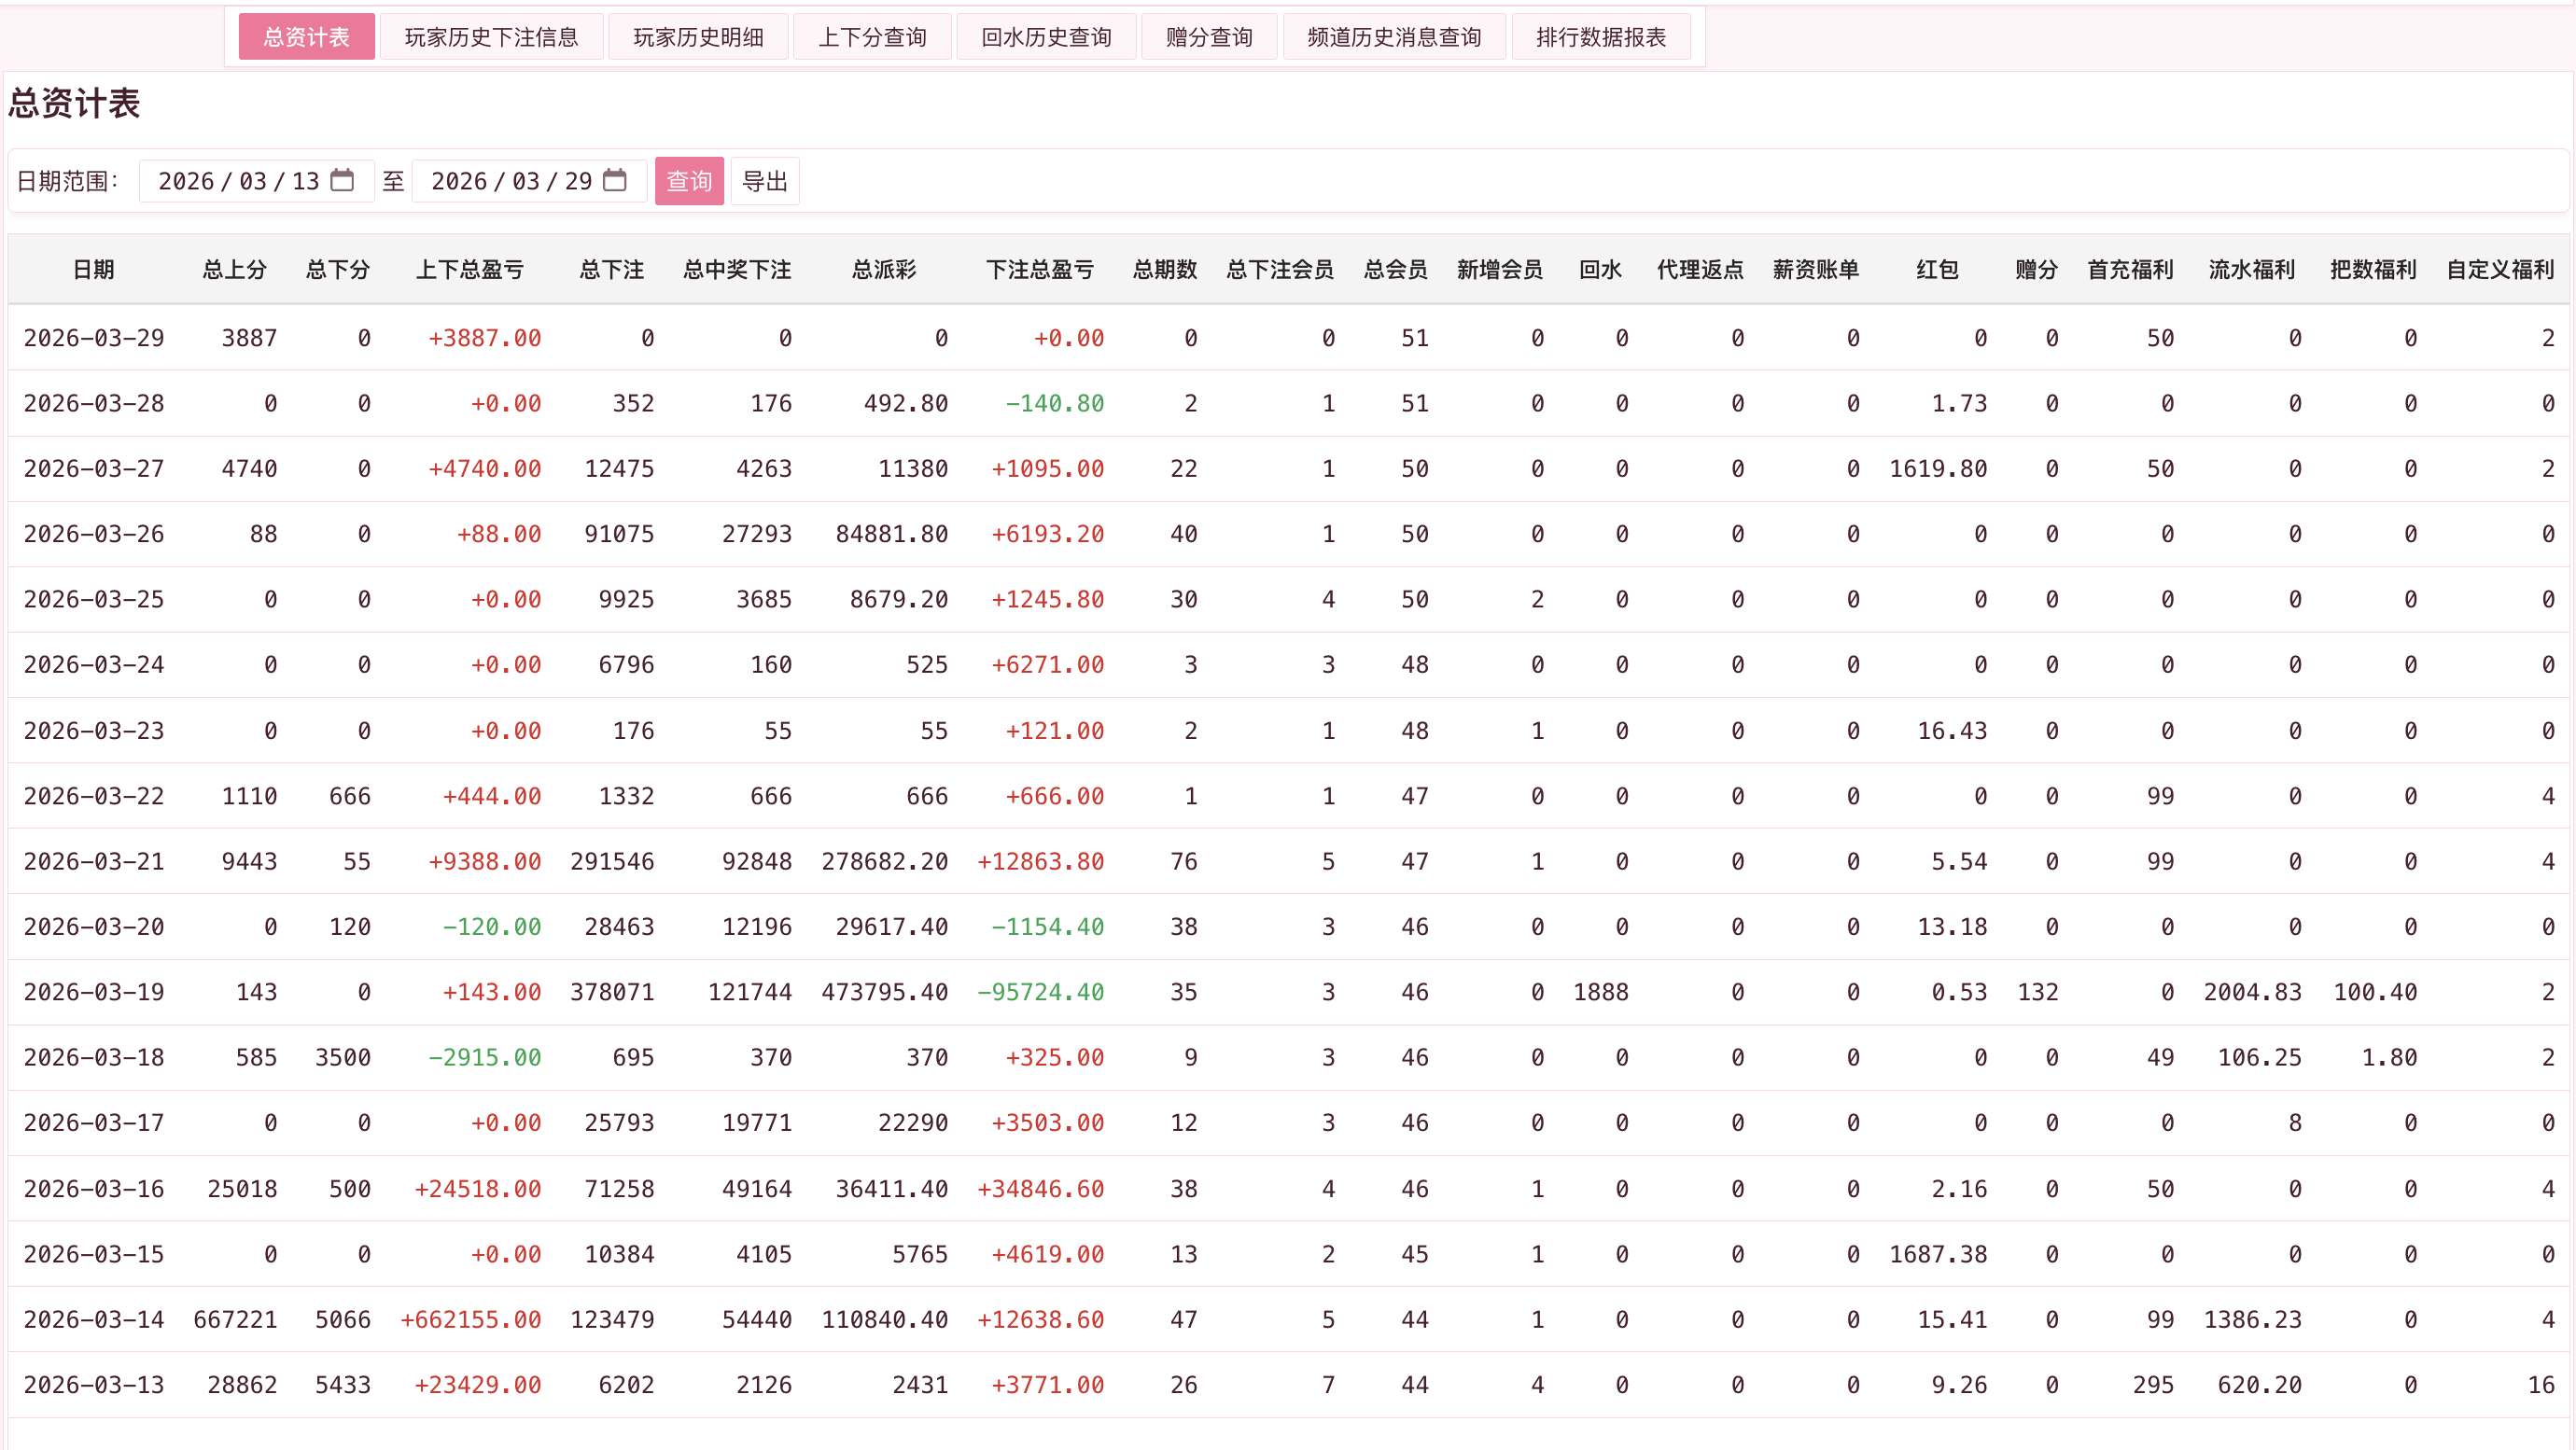Open 回水历史查询 tab

tap(1046, 37)
